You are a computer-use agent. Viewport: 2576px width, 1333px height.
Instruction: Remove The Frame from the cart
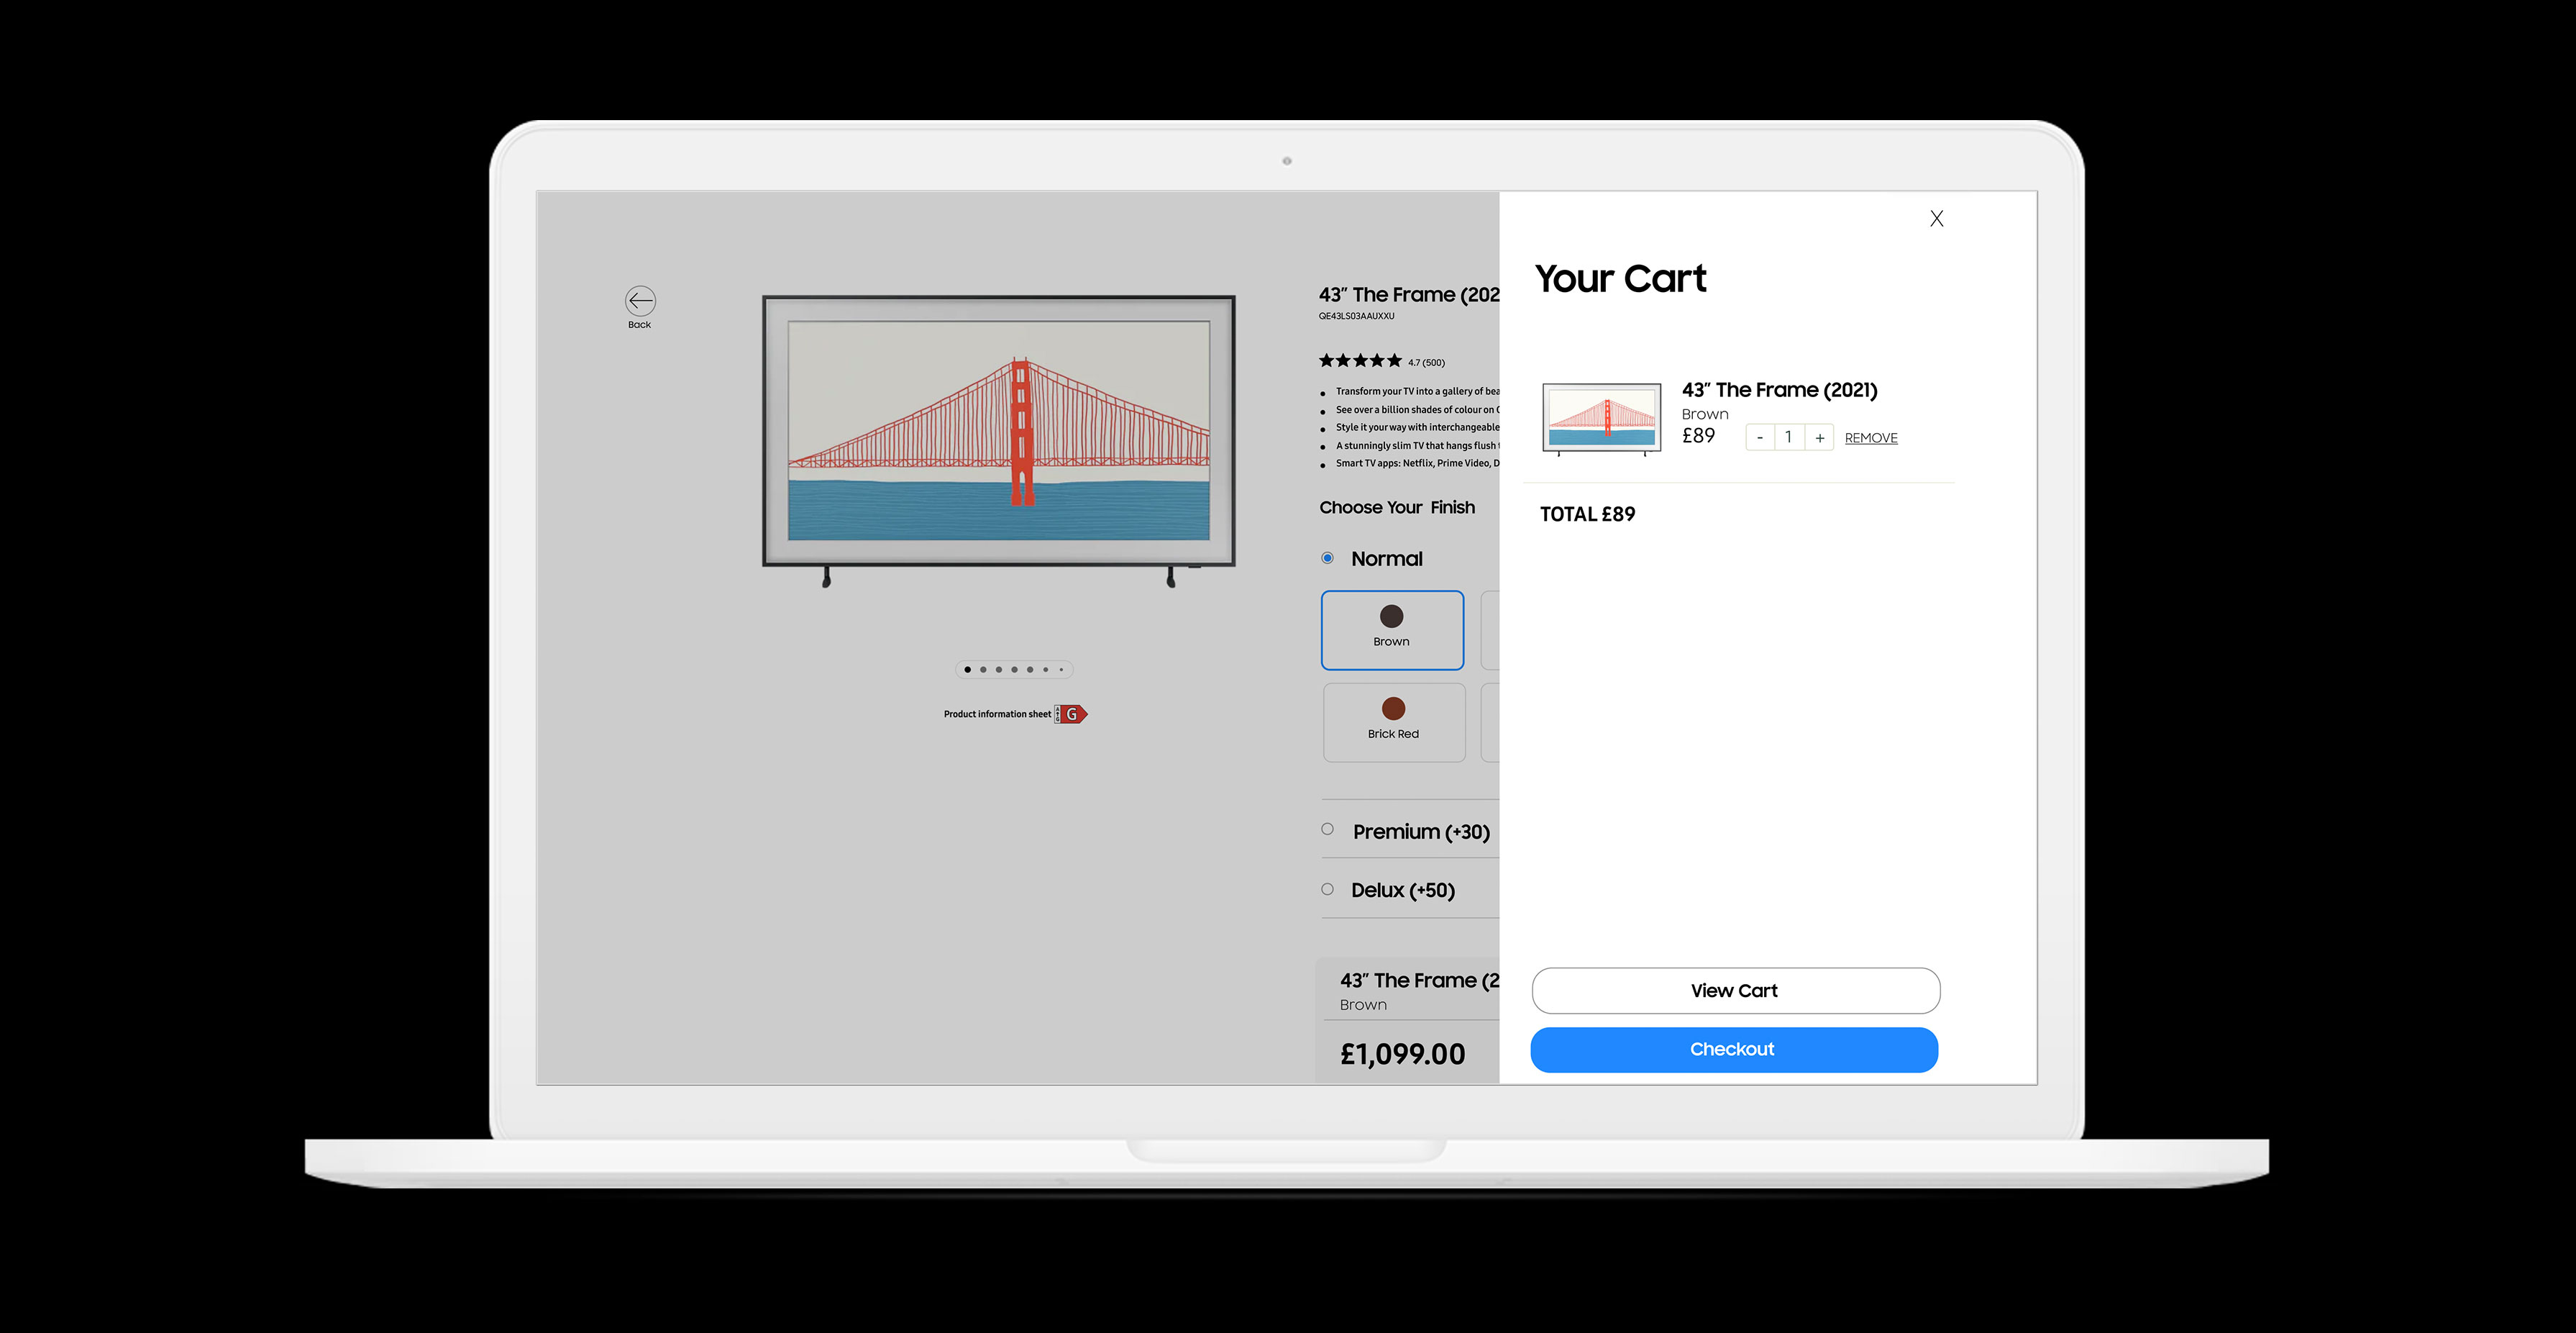(1871, 438)
